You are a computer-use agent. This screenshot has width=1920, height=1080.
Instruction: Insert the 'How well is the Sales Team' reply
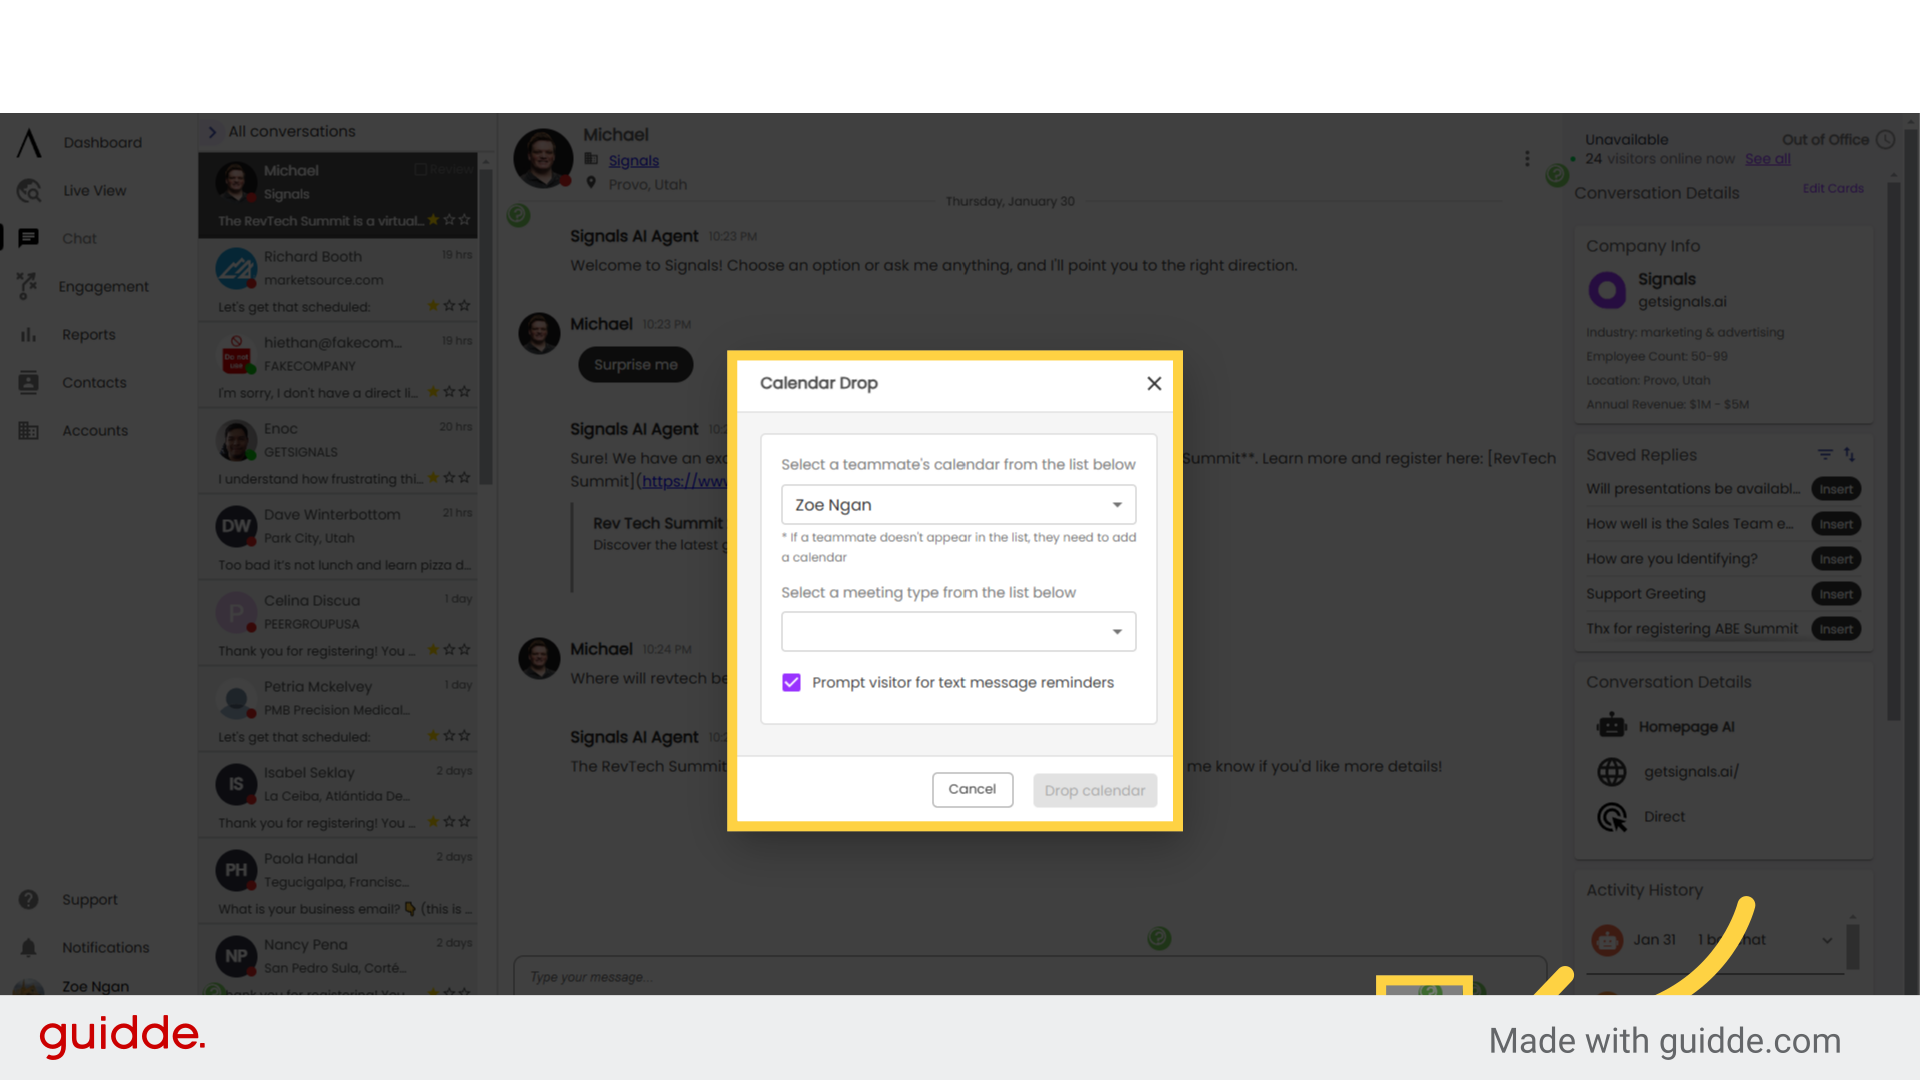(1836, 524)
